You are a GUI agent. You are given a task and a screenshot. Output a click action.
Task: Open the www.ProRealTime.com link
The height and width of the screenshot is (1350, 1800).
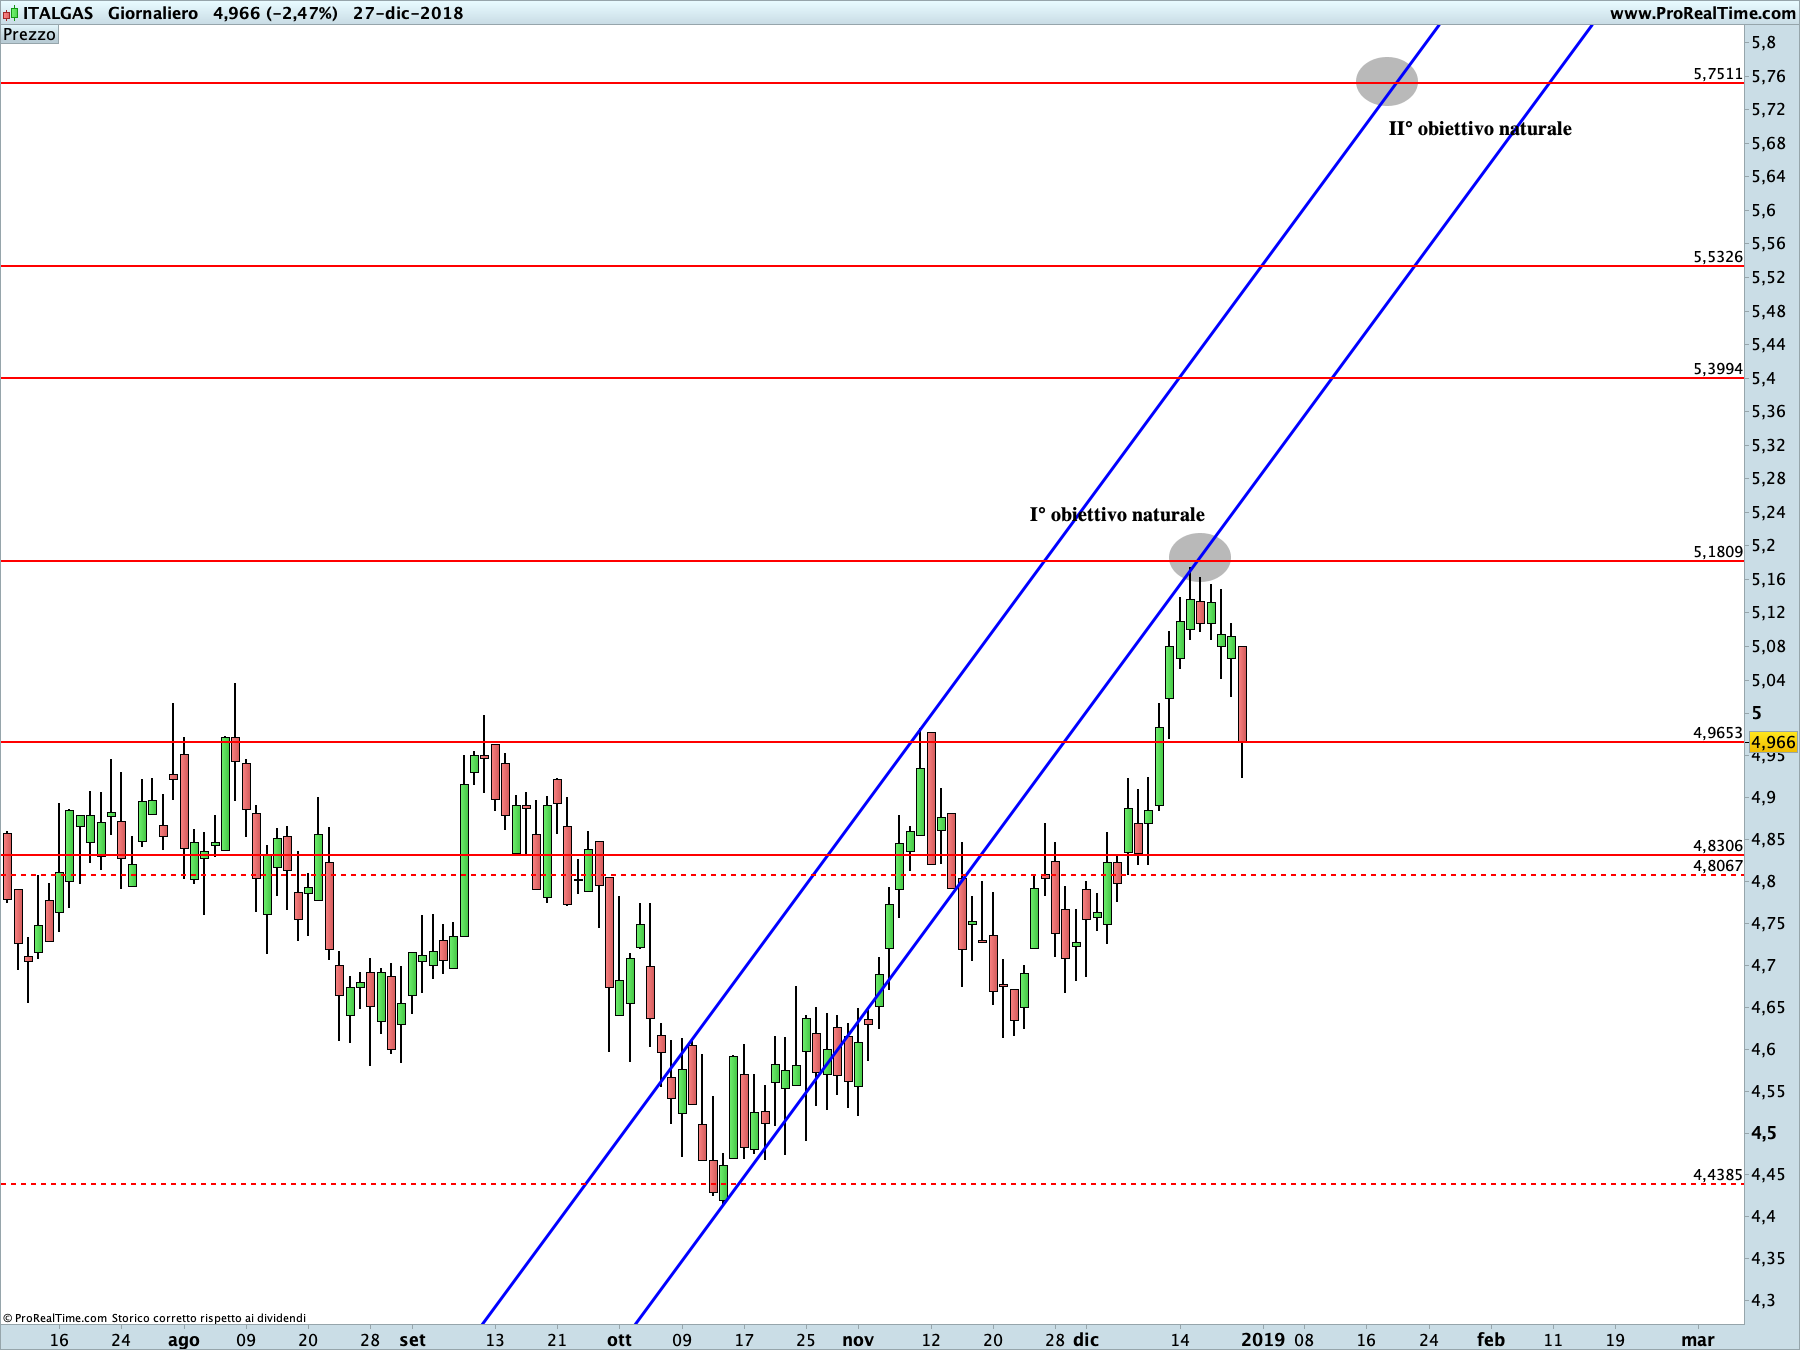pyautogui.click(x=1702, y=13)
